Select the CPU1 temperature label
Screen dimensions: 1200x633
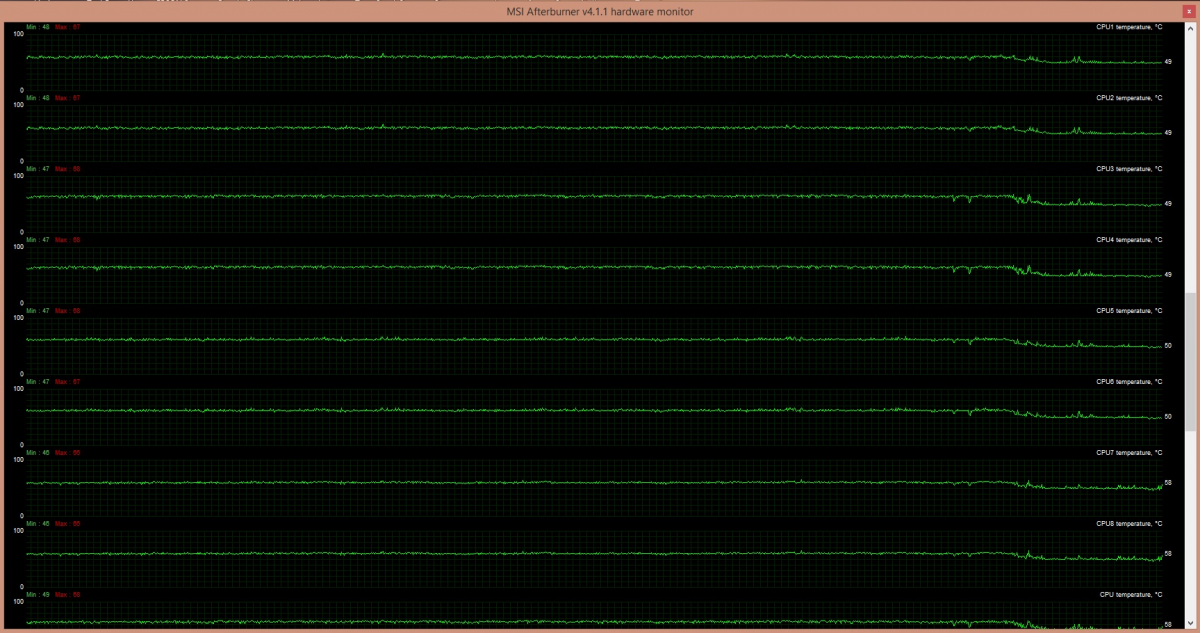click(x=1130, y=27)
